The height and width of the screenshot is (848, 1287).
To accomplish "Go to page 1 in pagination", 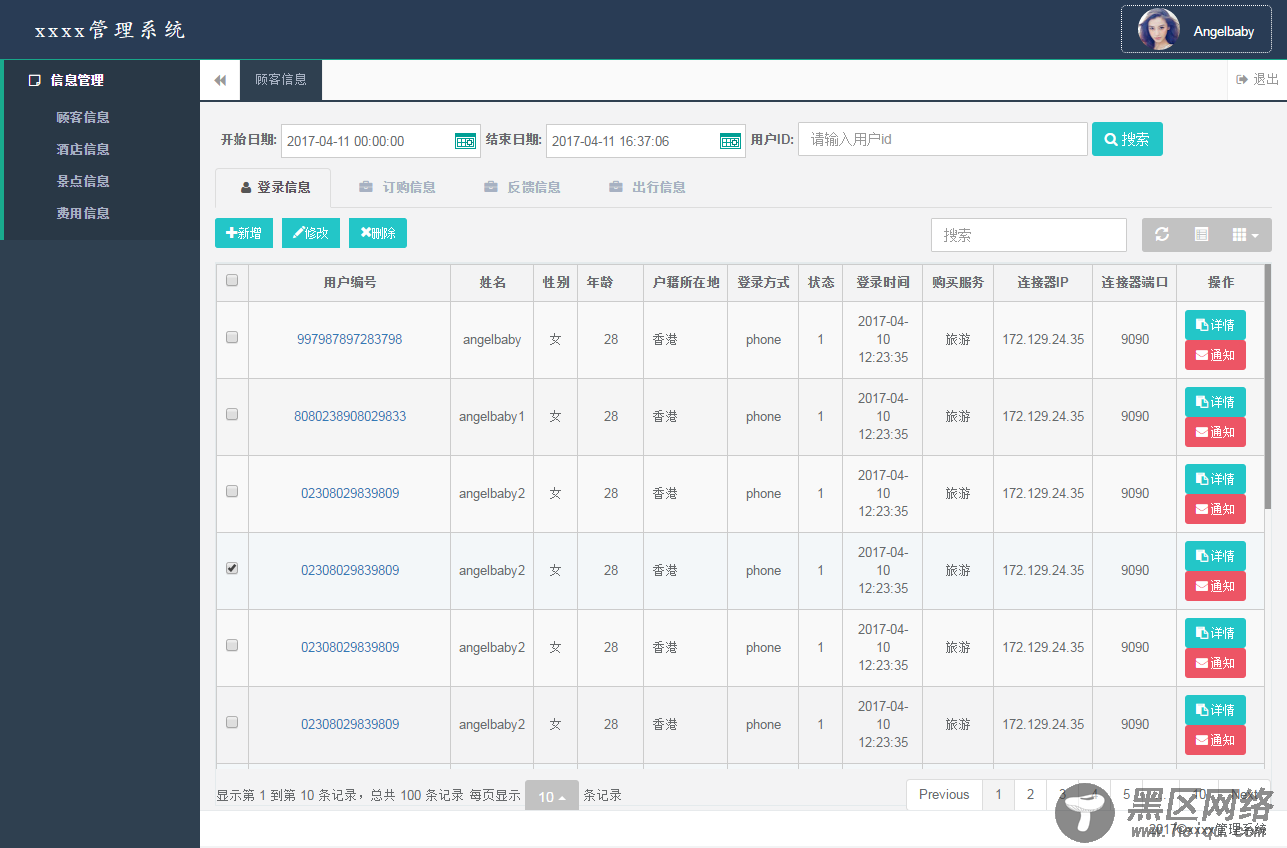I will (x=998, y=795).
